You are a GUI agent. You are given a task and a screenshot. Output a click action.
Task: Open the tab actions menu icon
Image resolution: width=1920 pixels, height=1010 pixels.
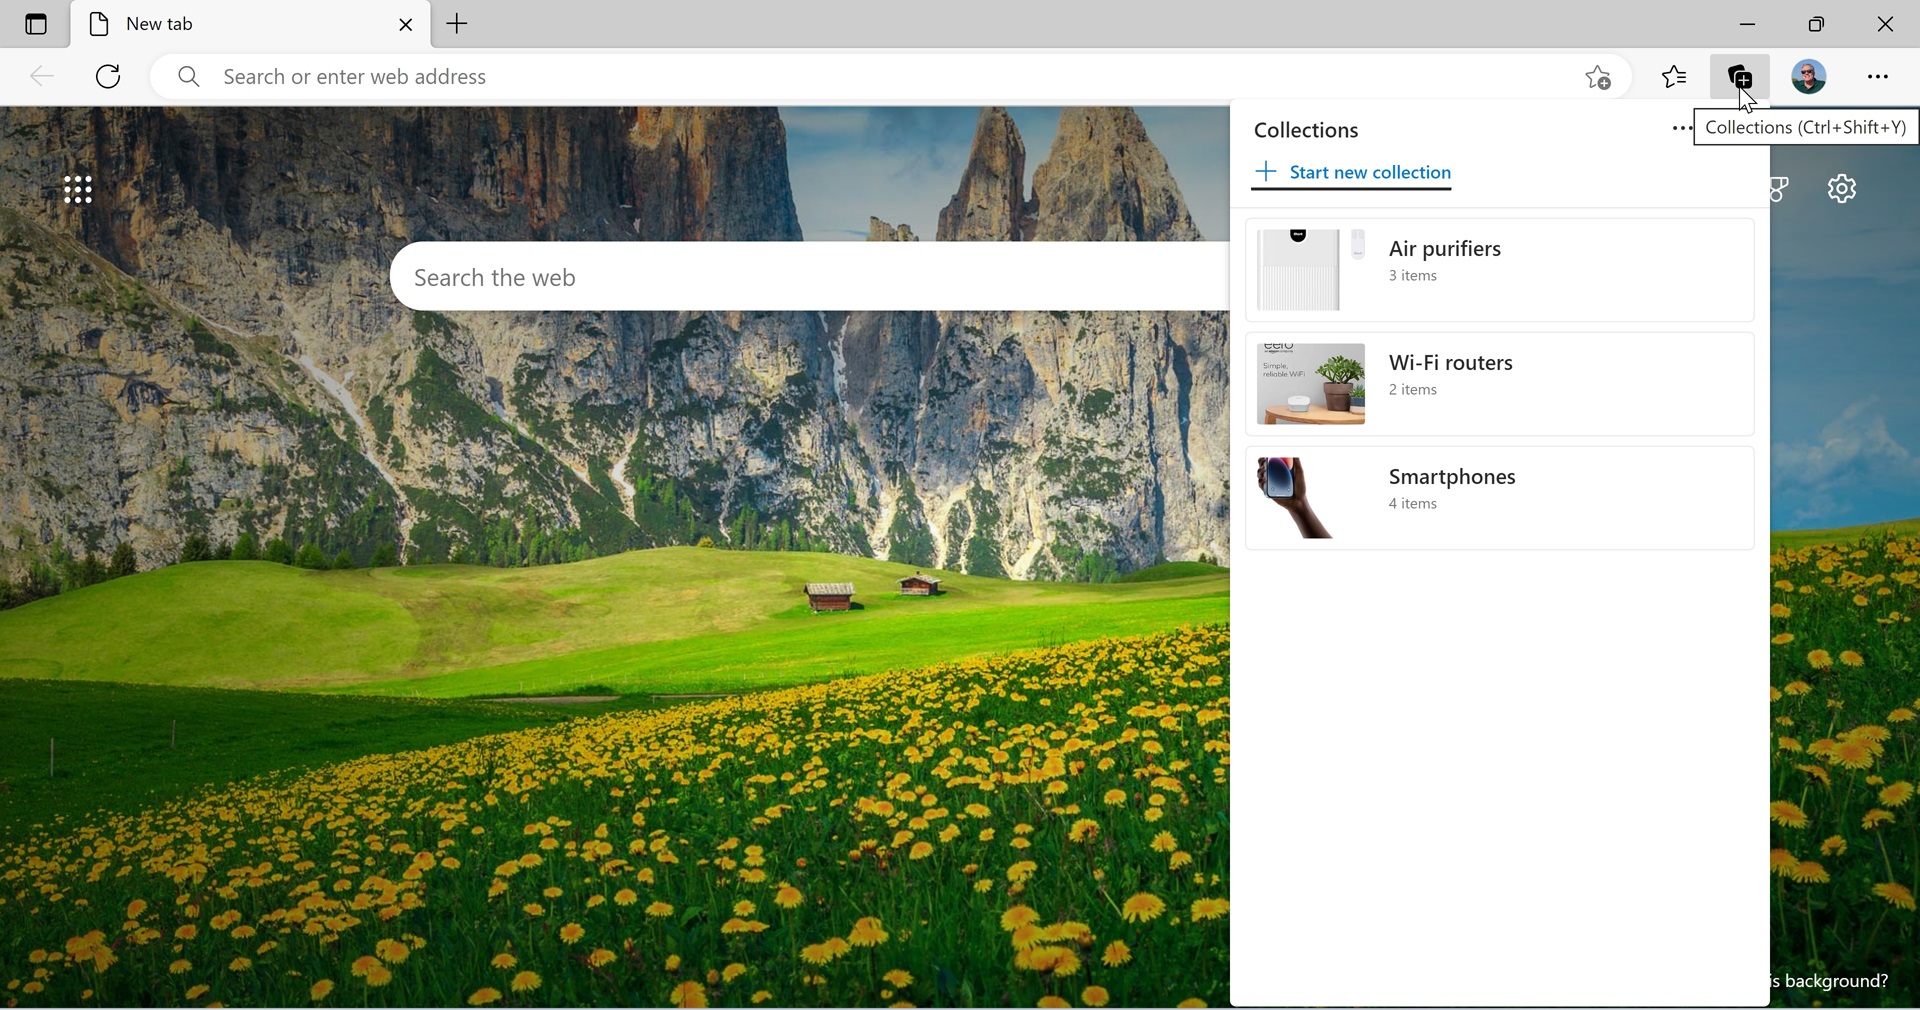(36, 24)
